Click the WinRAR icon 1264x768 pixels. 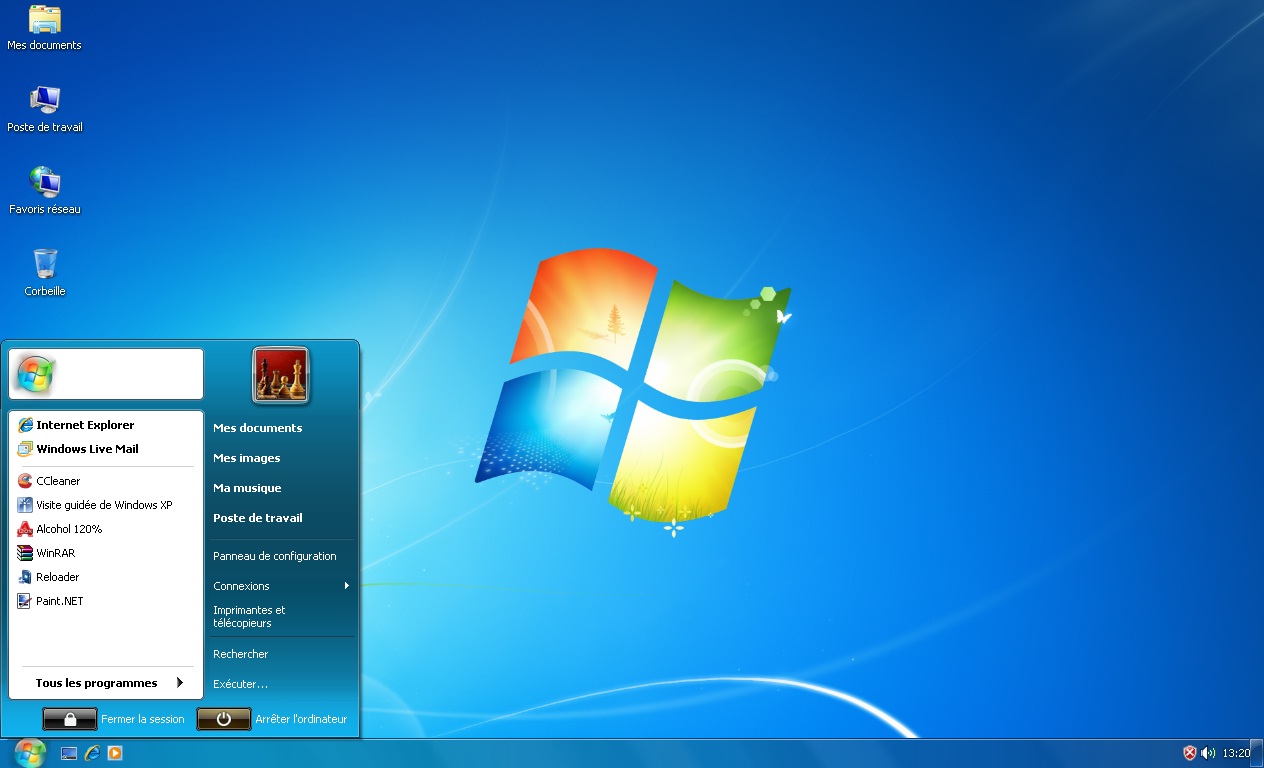[x=25, y=553]
